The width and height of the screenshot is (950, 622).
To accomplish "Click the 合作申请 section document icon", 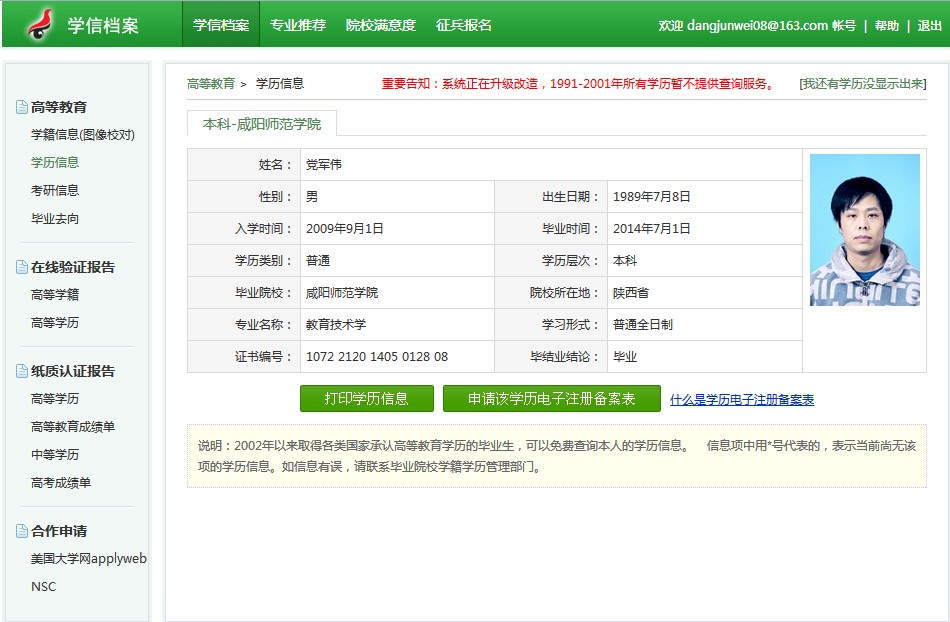I will [x=22, y=531].
